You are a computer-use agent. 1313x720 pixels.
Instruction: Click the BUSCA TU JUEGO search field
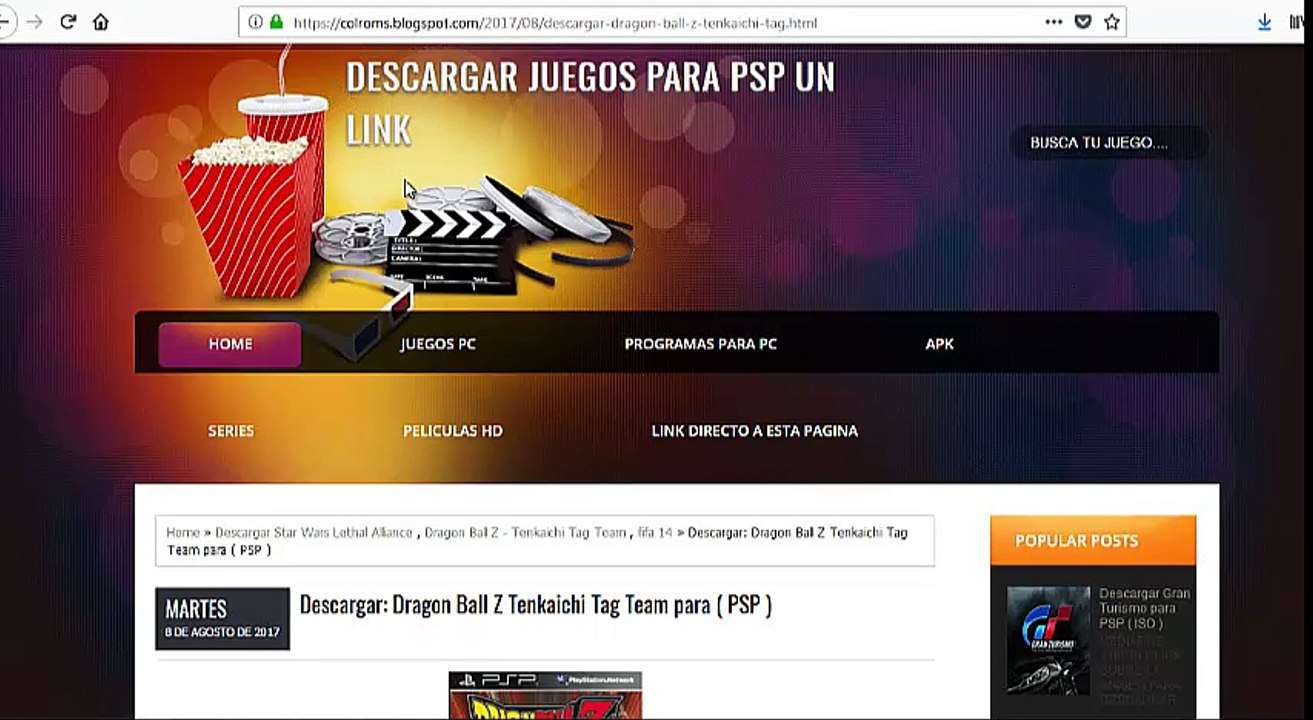click(x=1108, y=143)
